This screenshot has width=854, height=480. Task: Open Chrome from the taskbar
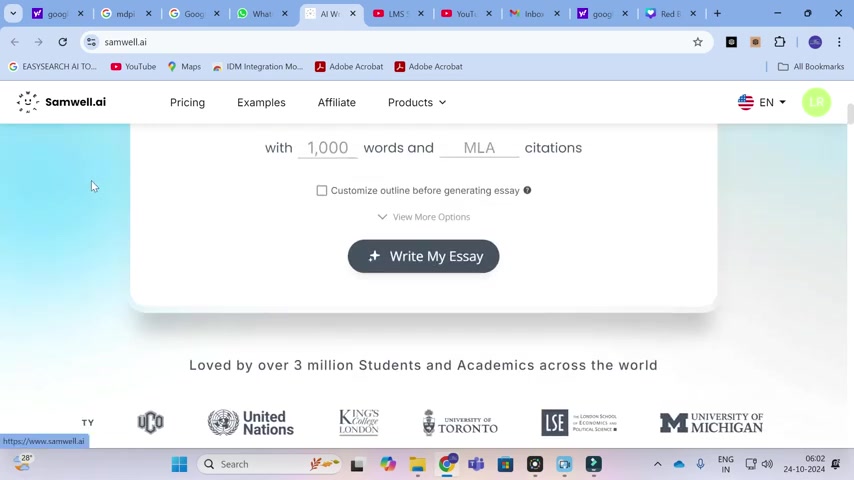(x=447, y=464)
